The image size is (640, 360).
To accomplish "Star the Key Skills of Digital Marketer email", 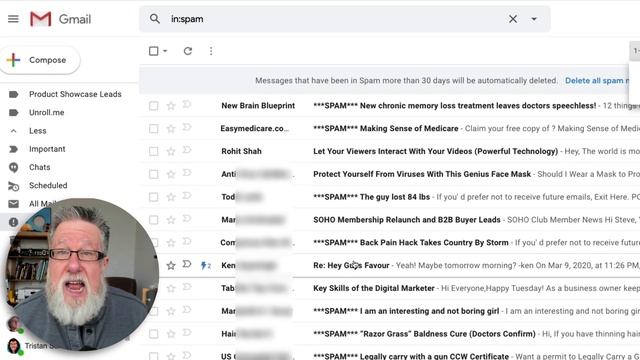I will (171, 289).
